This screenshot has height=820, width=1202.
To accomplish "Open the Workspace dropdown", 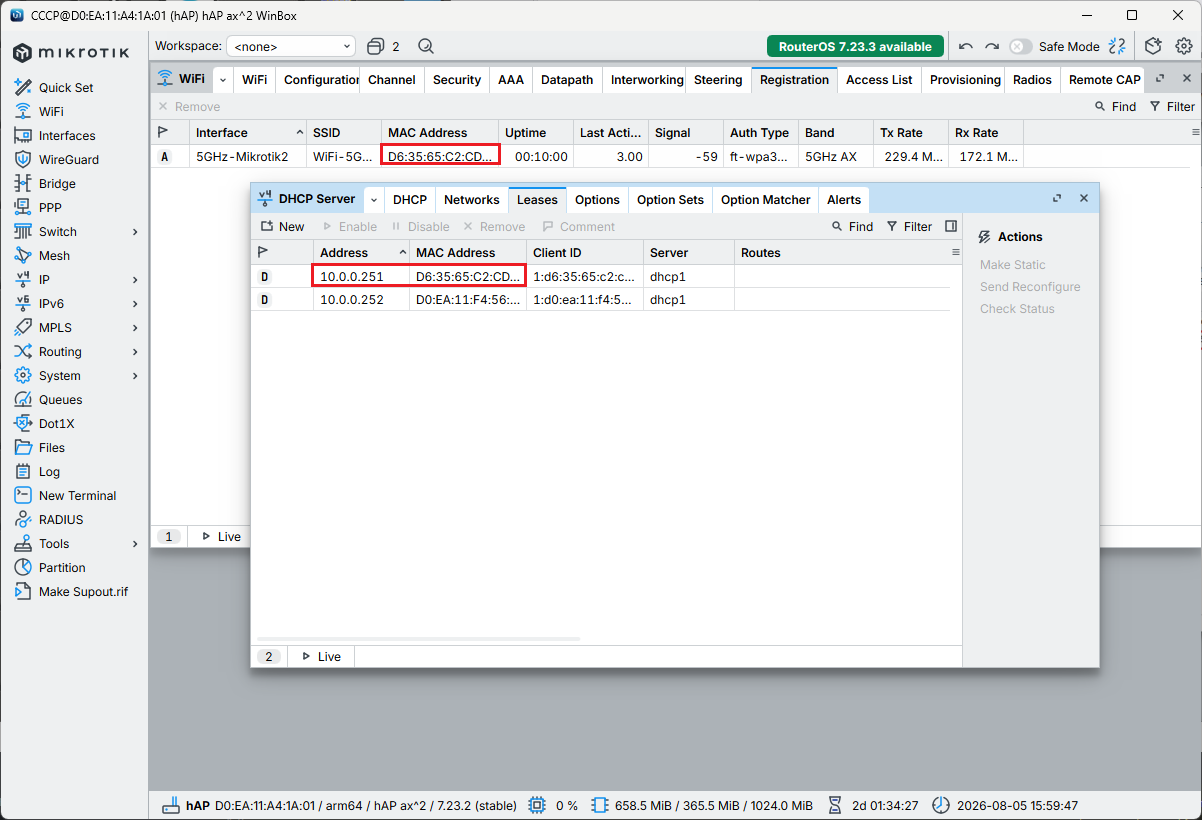I will click(291, 46).
